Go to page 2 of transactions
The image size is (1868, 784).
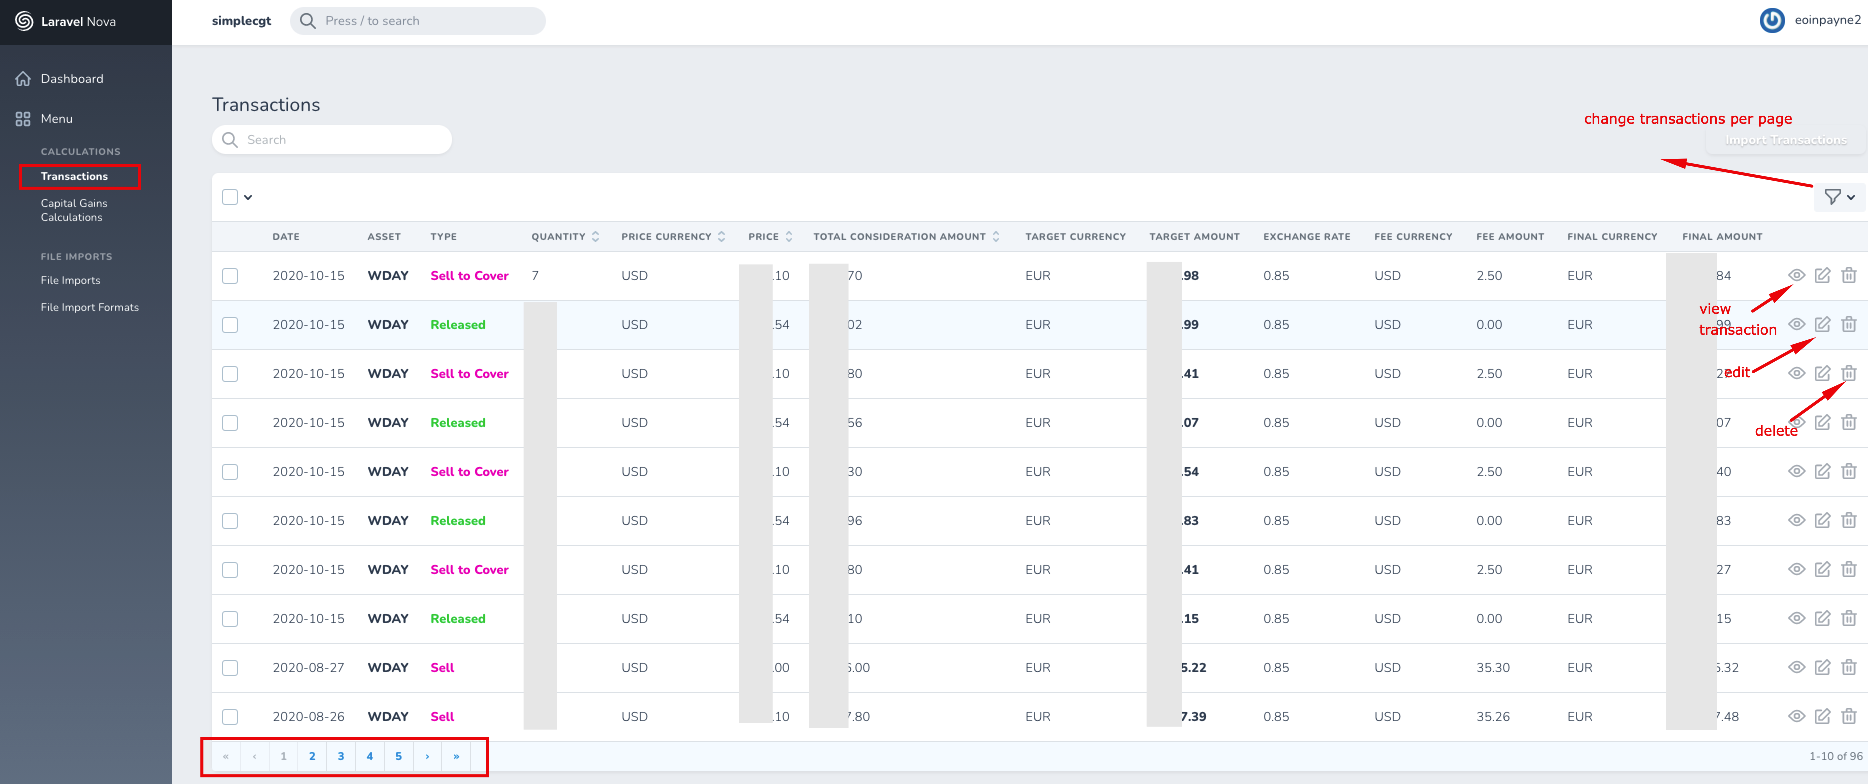click(x=312, y=756)
